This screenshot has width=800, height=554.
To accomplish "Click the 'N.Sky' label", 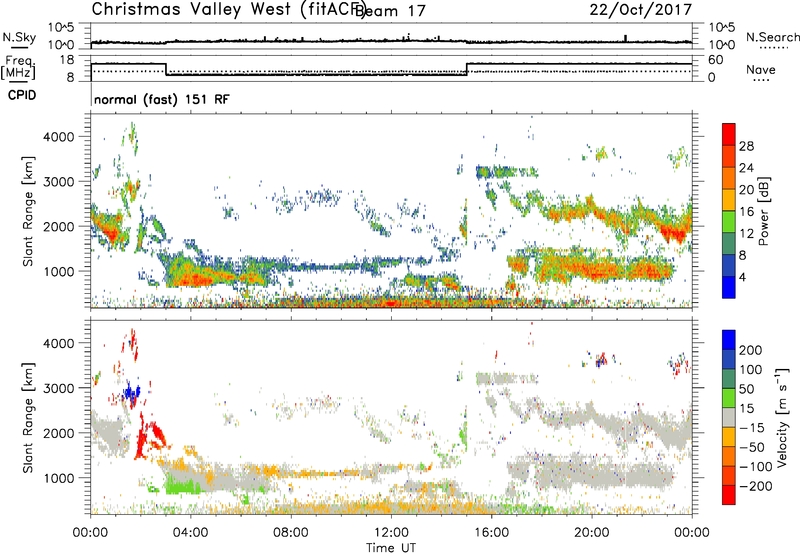I will coord(19,37).
